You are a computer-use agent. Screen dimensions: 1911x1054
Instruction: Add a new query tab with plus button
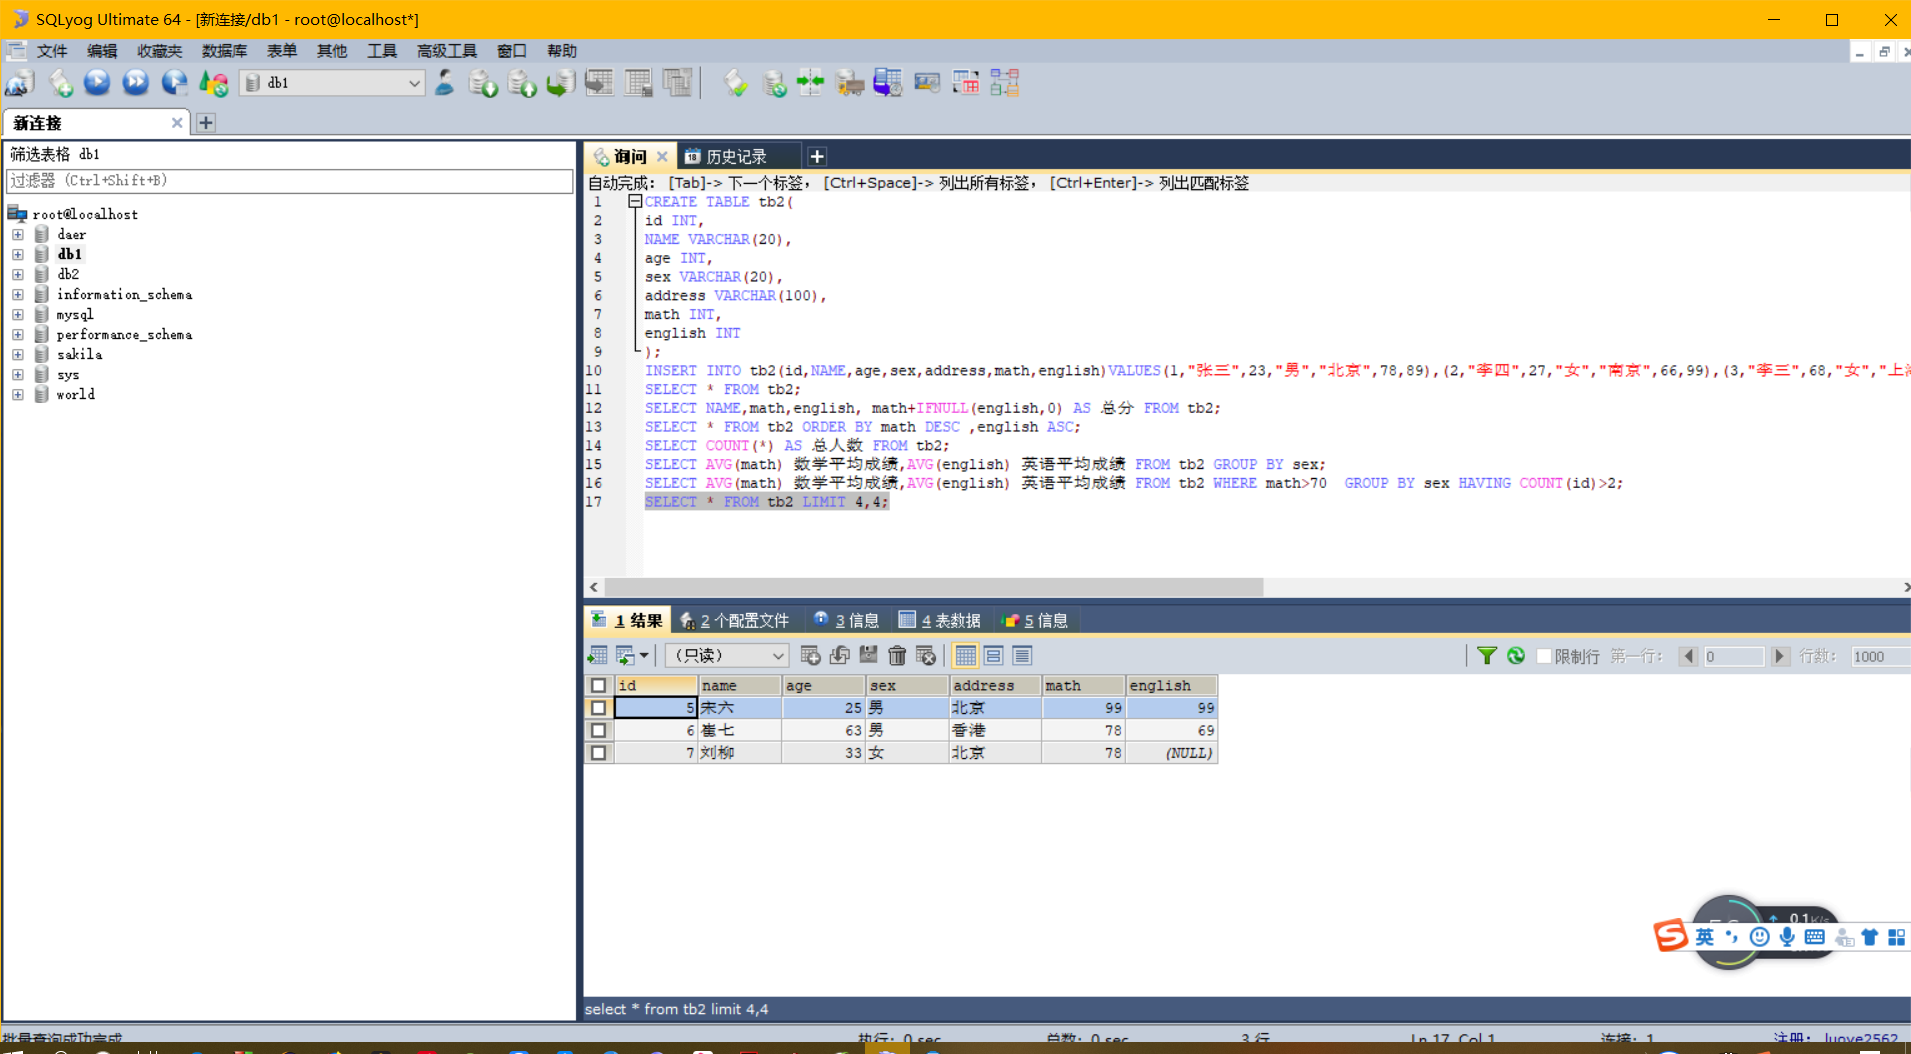tap(817, 156)
